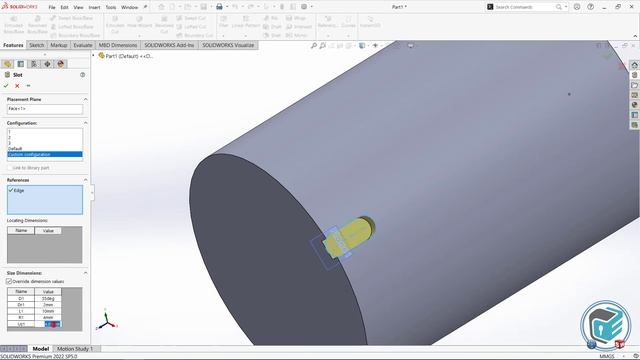Open the Tools menu
This screenshot has width=640, height=360.
coord(111,7)
